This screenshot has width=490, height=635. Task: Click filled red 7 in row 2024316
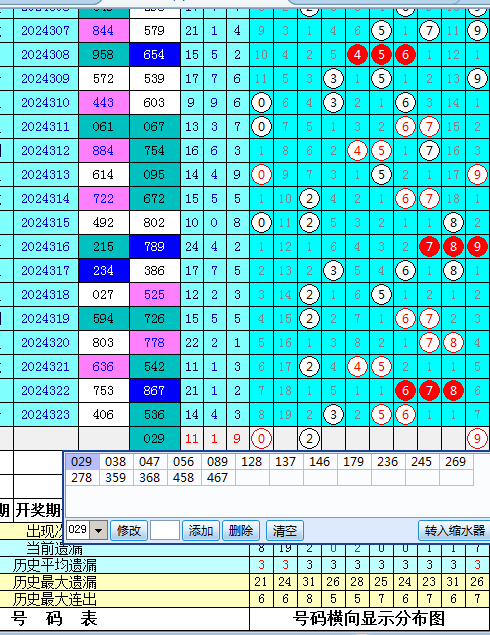429,247
